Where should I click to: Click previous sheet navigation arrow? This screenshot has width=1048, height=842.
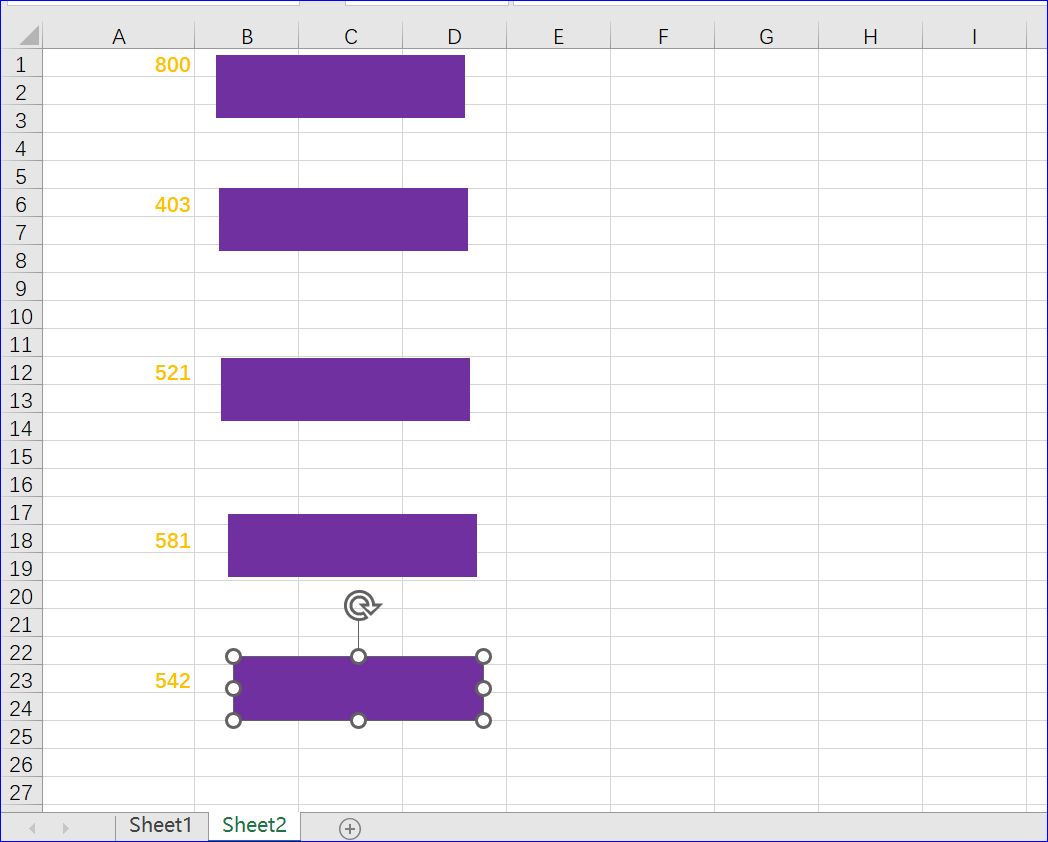32,829
